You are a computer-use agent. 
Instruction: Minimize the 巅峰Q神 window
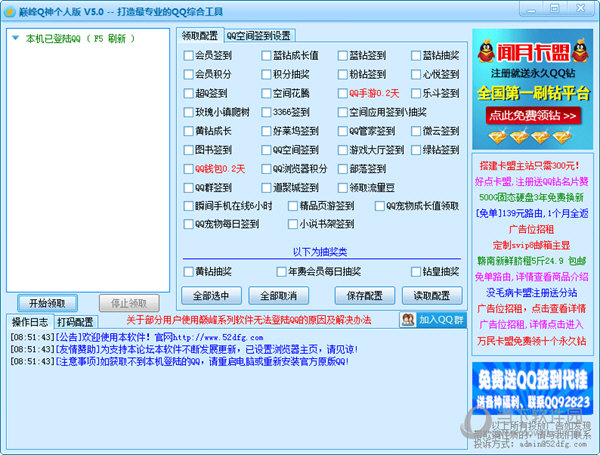click(532, 8)
